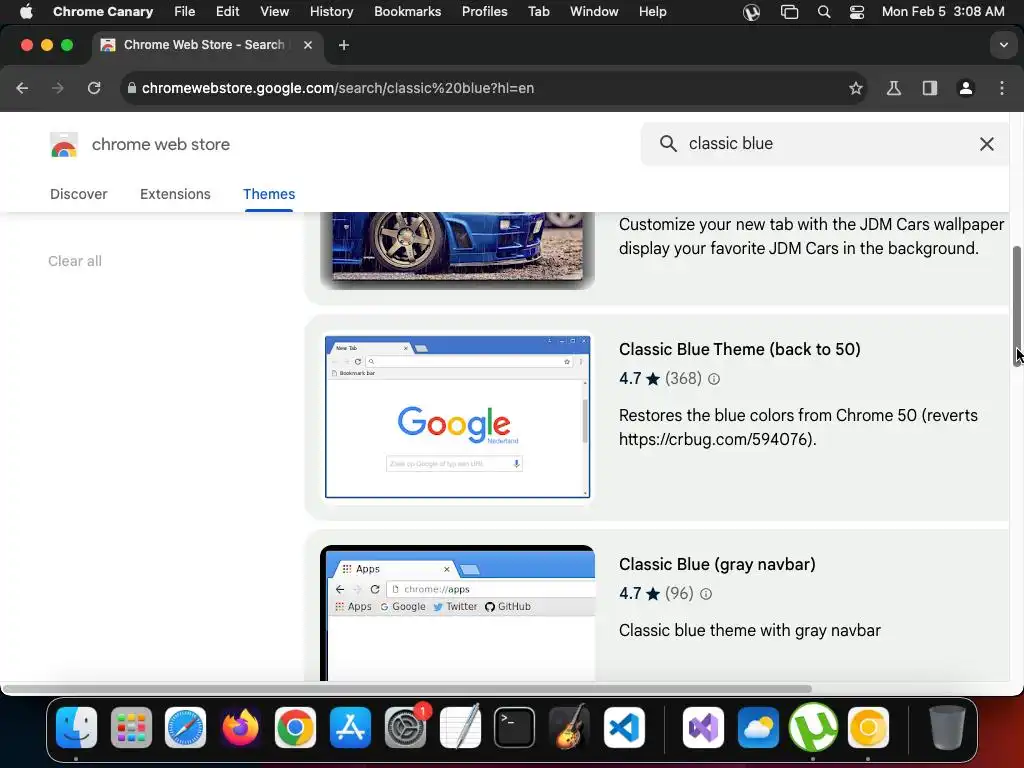1024x768 pixels.
Task: Expand the tab search dropdown arrow
Action: click(x=1003, y=45)
